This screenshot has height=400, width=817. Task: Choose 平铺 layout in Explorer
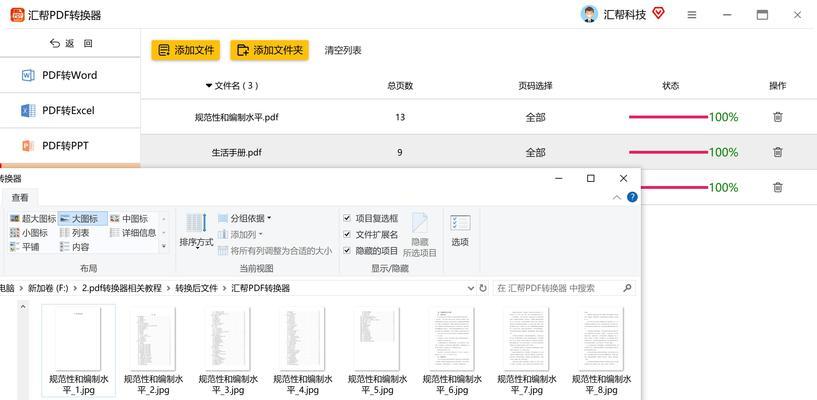point(24,247)
